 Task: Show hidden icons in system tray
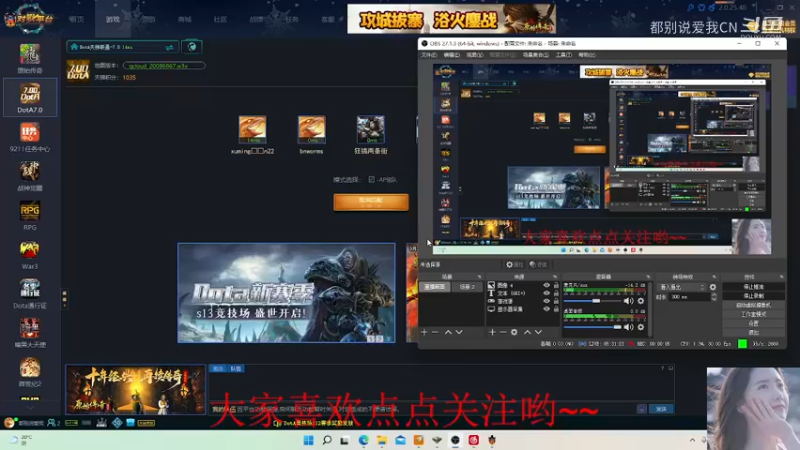[692, 440]
